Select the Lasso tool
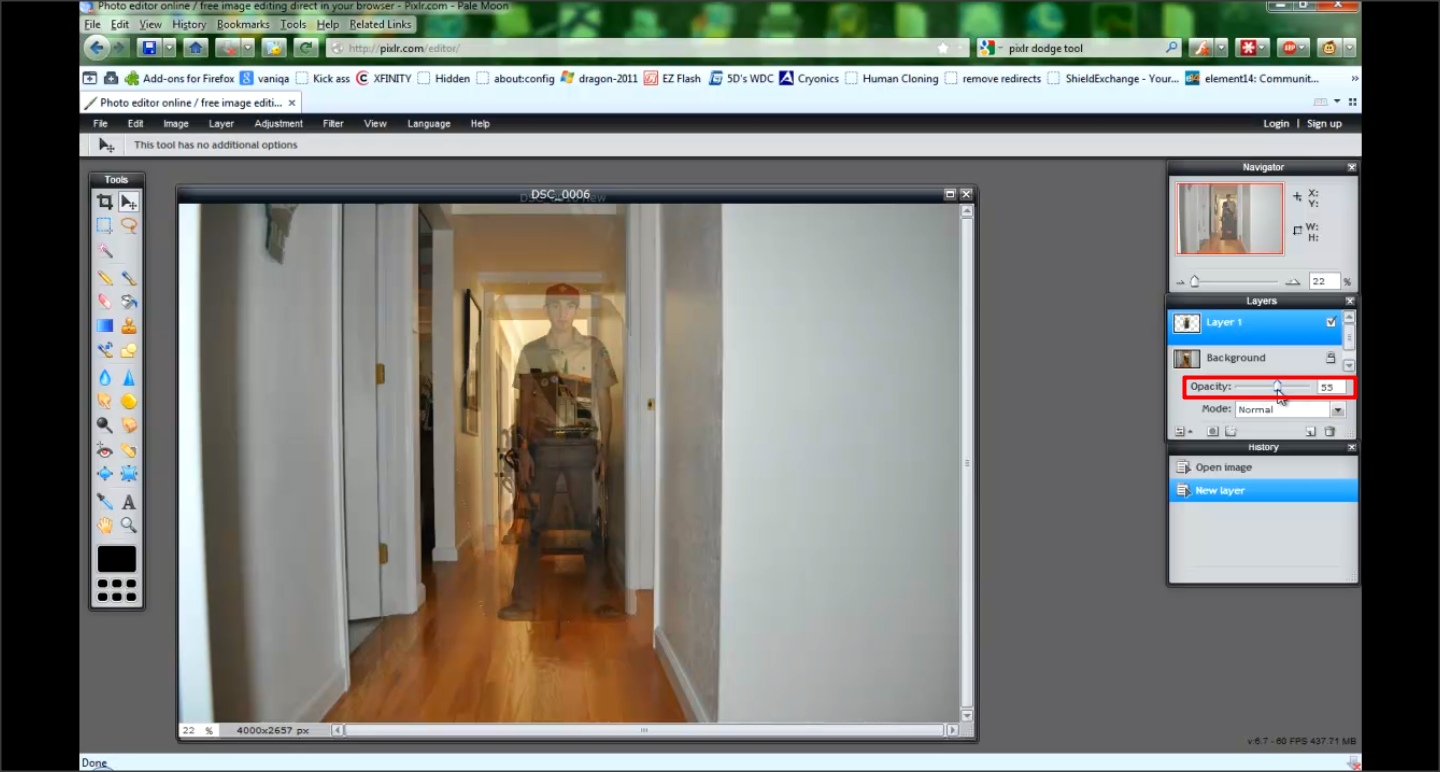 (129, 226)
